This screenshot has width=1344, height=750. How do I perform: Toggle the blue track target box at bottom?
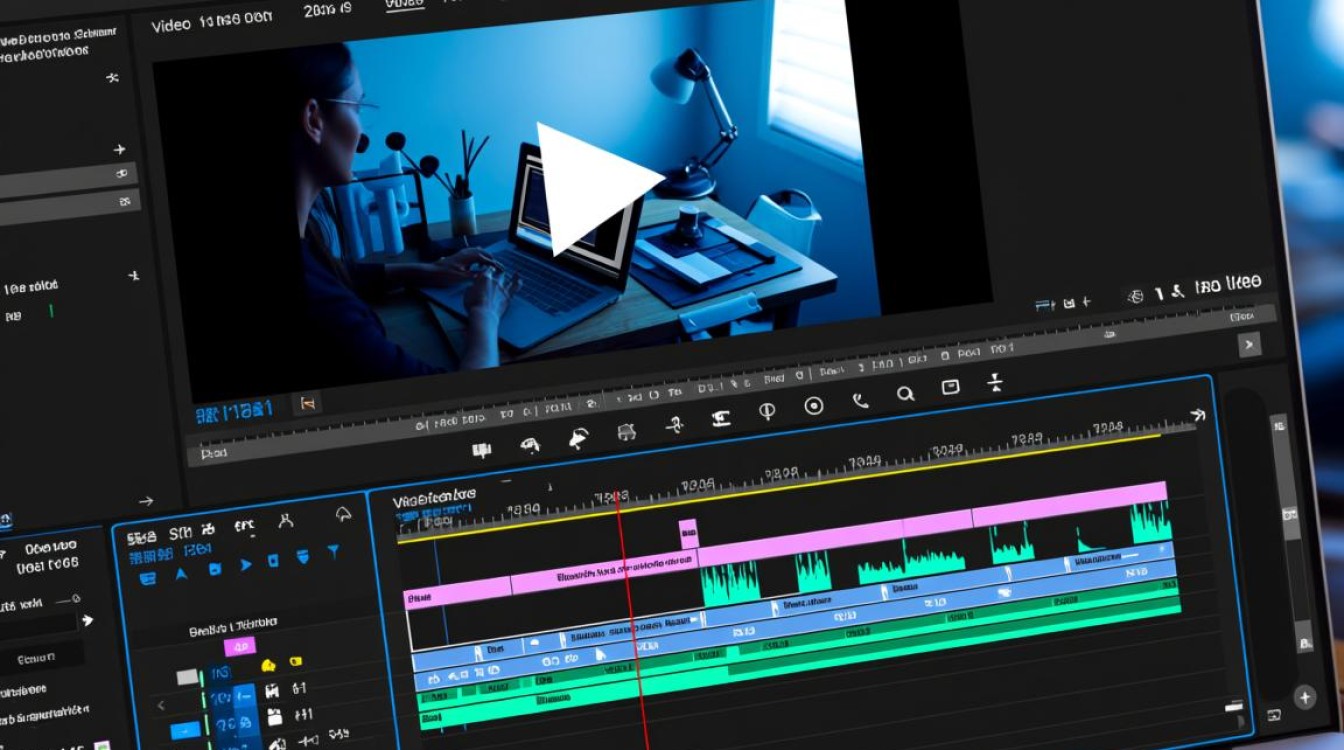[184, 730]
